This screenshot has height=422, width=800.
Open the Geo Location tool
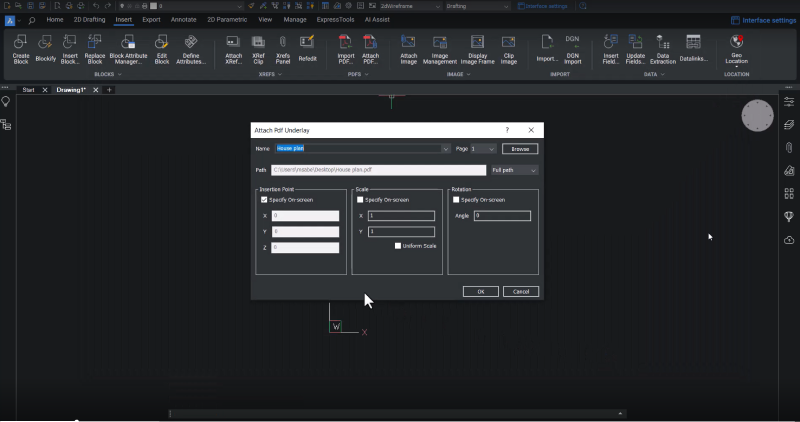pyautogui.click(x=736, y=49)
